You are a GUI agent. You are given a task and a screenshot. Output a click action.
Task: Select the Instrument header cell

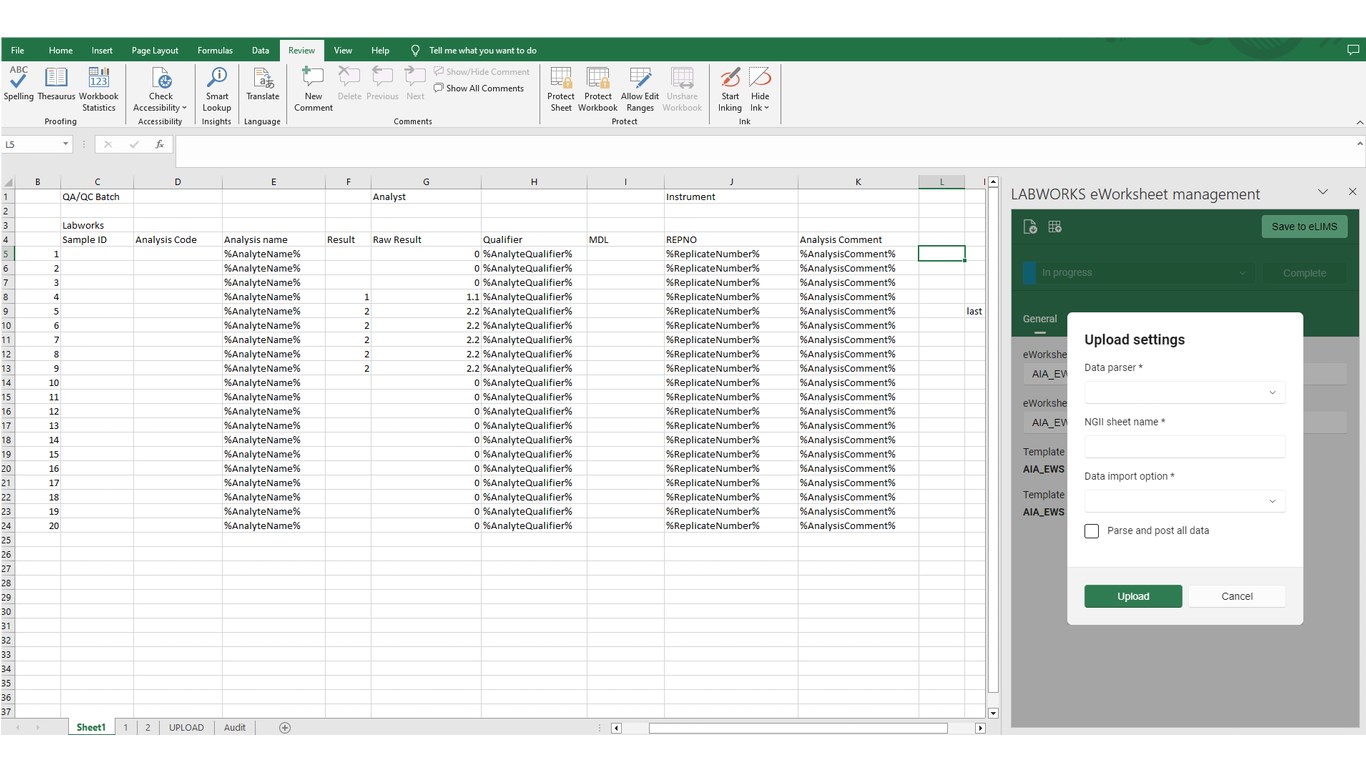(x=731, y=197)
